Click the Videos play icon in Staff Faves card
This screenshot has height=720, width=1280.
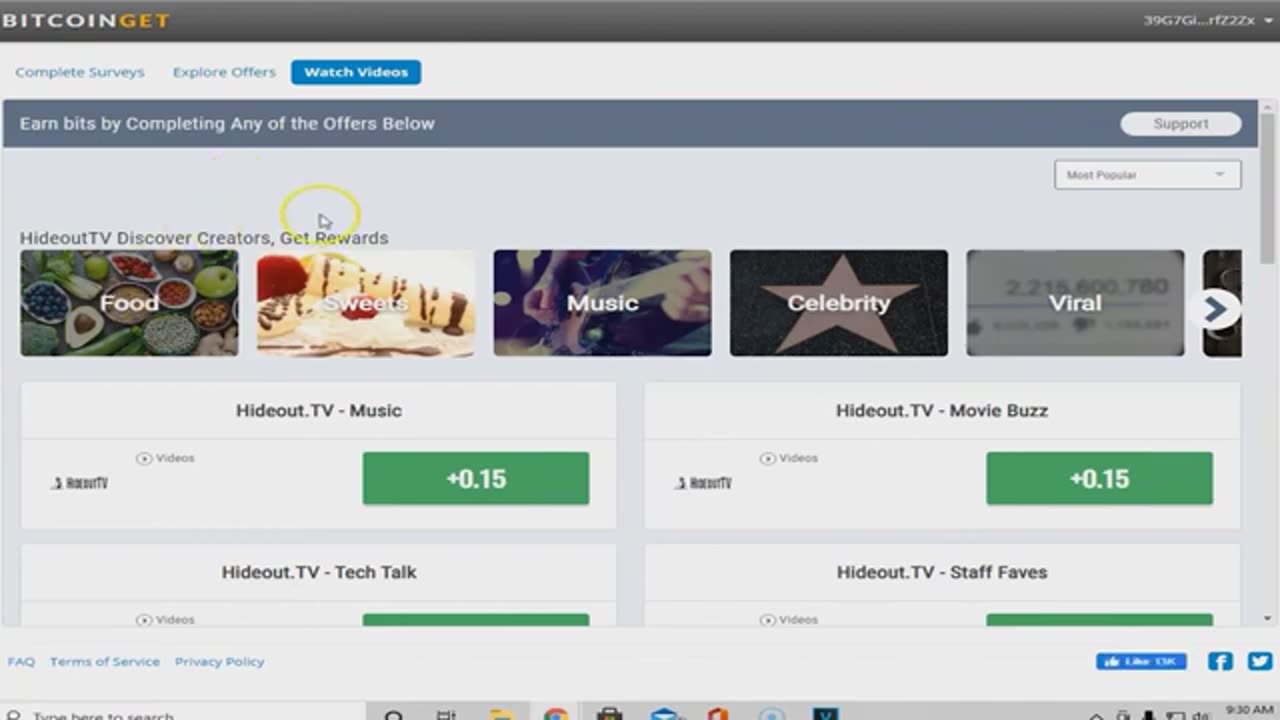(767, 620)
